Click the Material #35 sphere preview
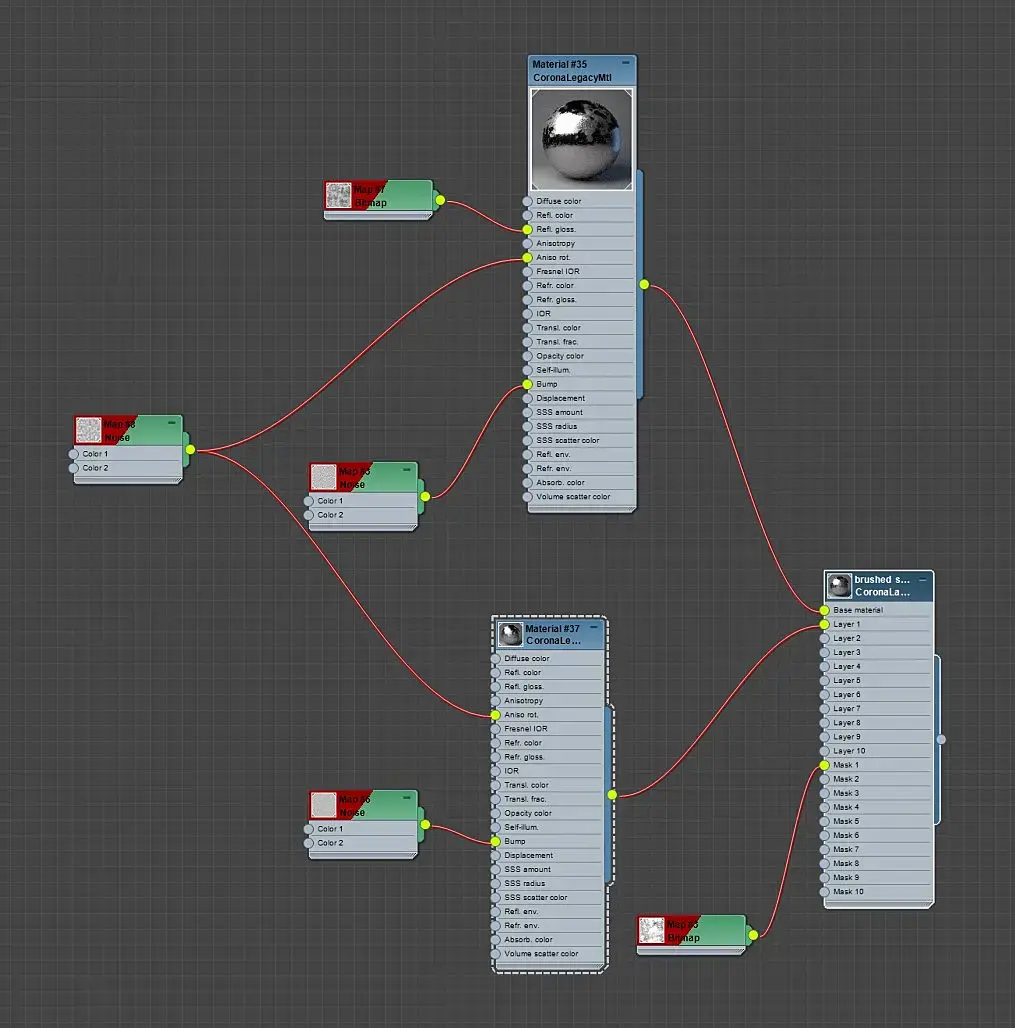This screenshot has height=1028, width=1015. click(582, 140)
